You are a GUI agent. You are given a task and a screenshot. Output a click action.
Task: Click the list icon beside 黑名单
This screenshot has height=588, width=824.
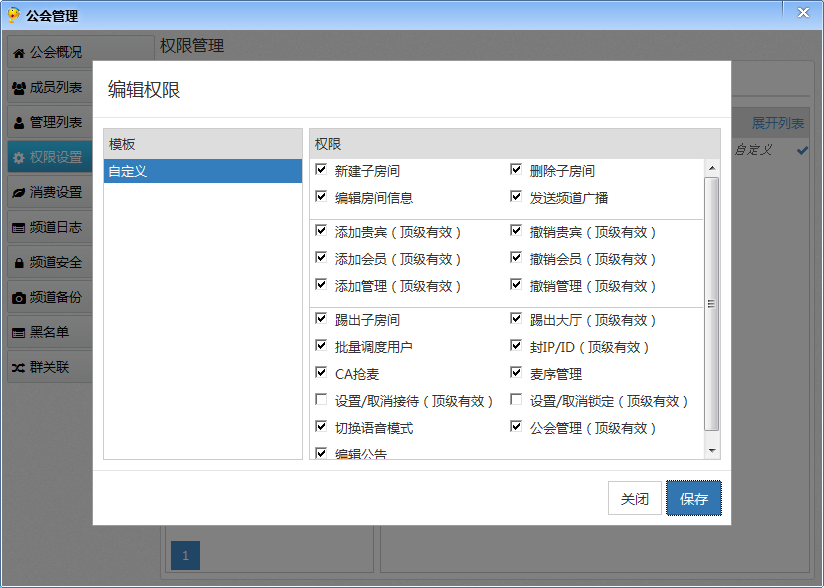click(x=19, y=333)
